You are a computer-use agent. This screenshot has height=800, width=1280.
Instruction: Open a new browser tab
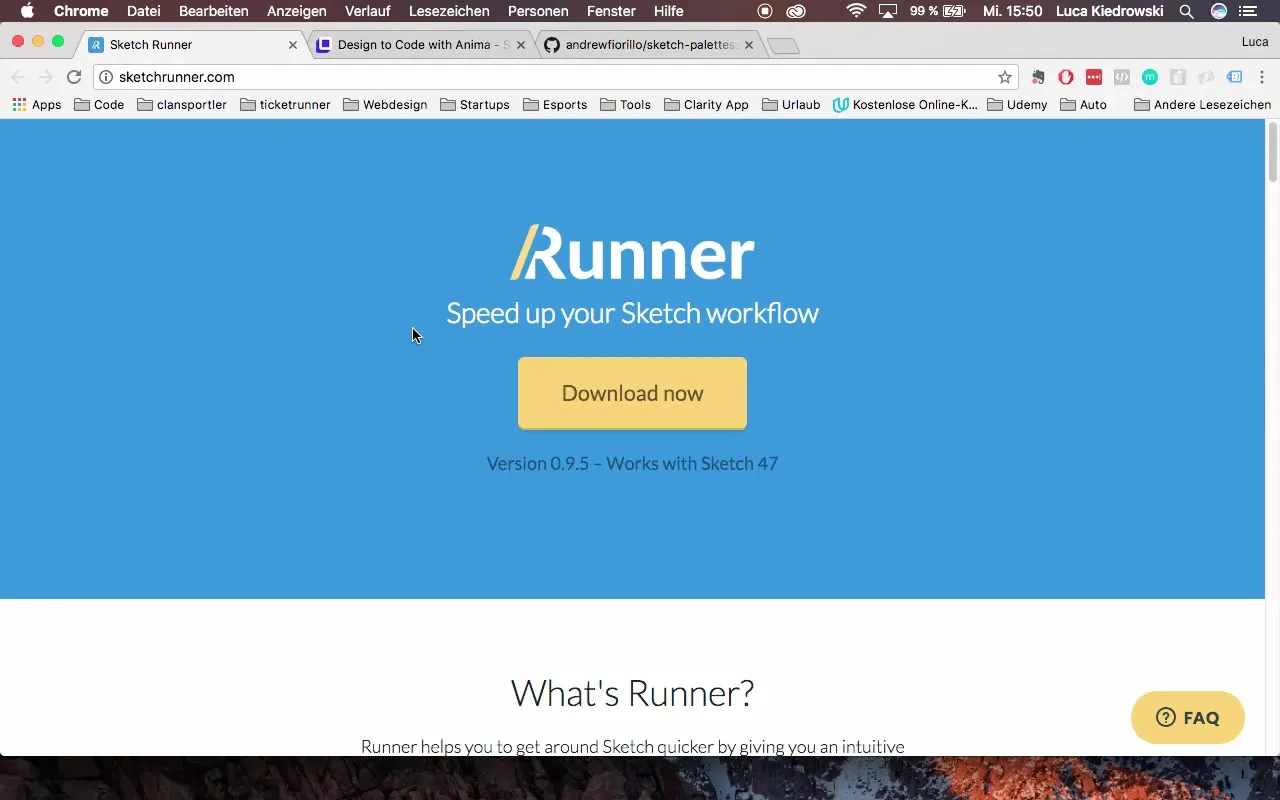click(783, 46)
